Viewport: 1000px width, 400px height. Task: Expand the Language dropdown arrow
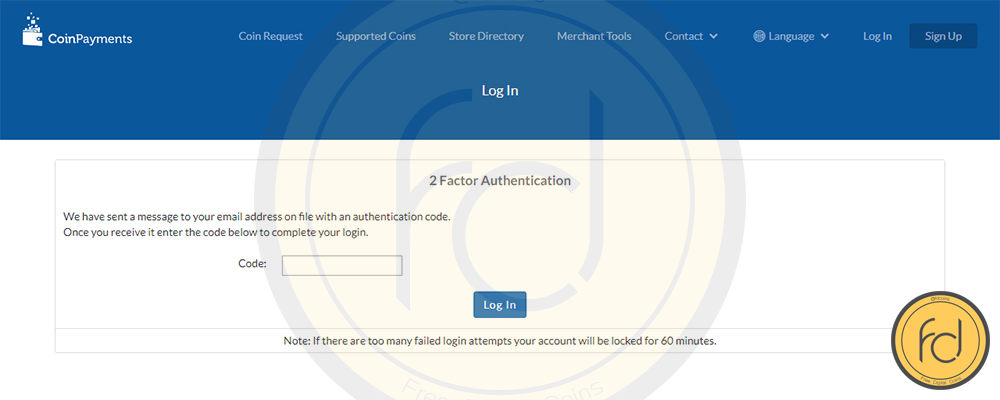824,36
